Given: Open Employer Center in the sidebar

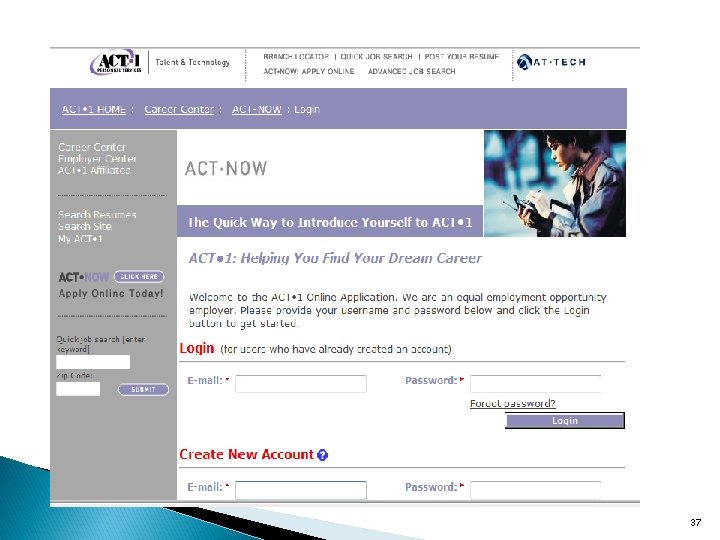Looking at the screenshot, I should pos(97,158).
